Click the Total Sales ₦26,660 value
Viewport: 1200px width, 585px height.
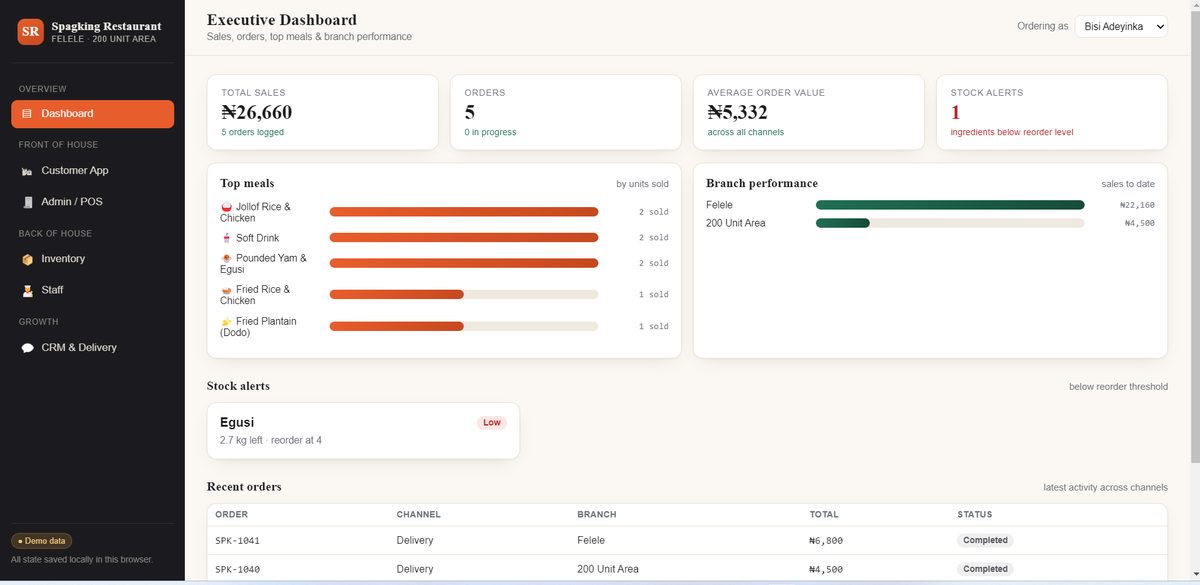(x=257, y=112)
